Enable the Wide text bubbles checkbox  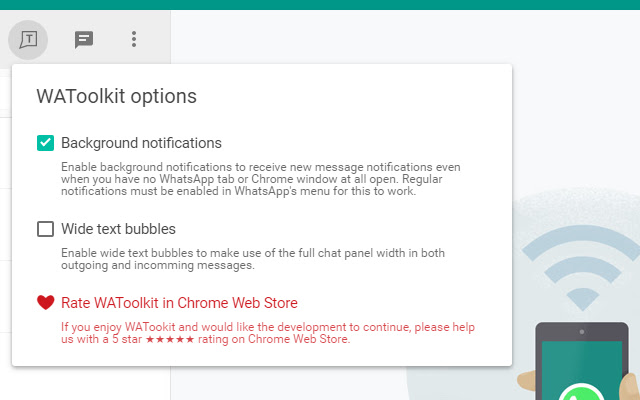pyautogui.click(x=45, y=229)
